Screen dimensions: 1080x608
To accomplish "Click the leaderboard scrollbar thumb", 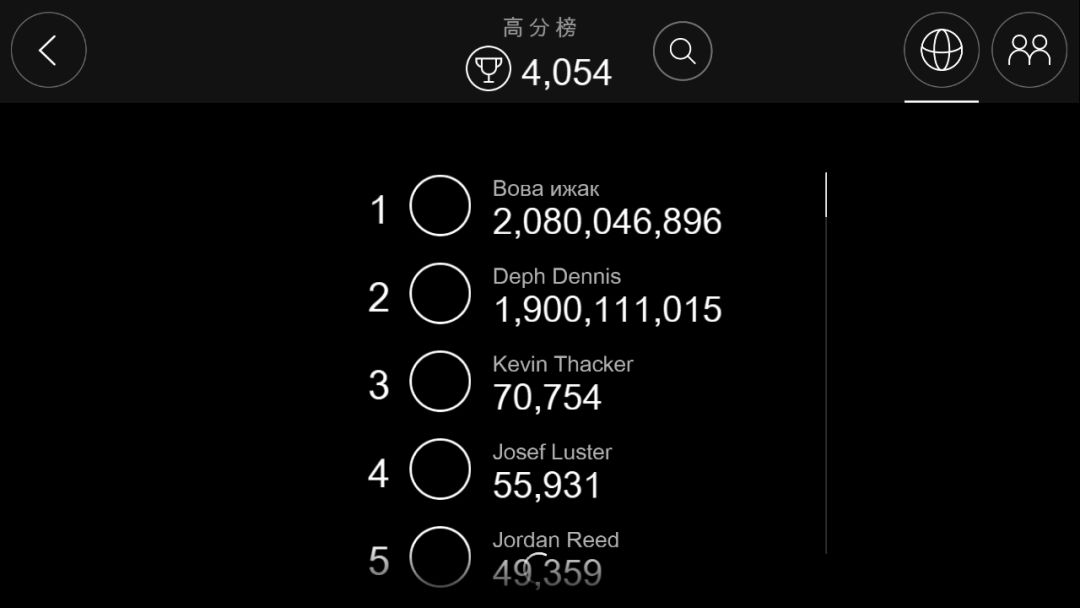I will [826, 195].
